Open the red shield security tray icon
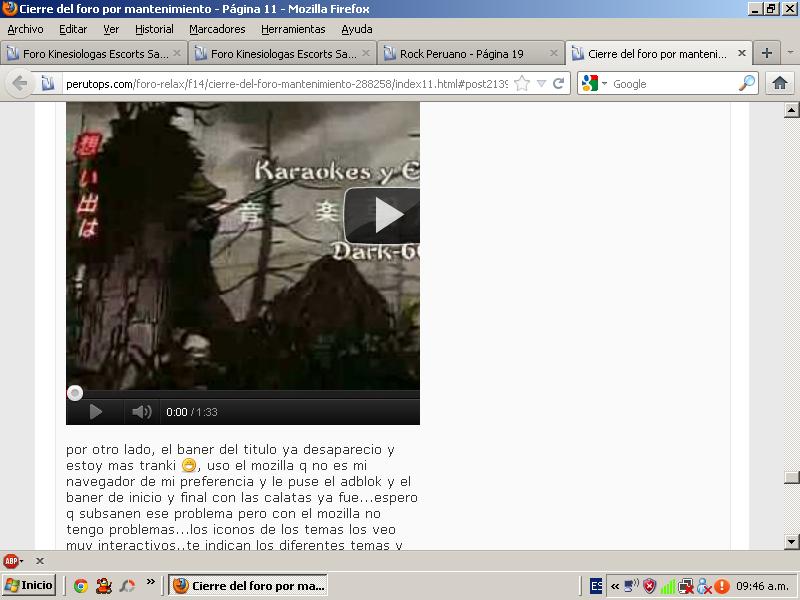Screen dimensions: 800x600 coord(649,586)
